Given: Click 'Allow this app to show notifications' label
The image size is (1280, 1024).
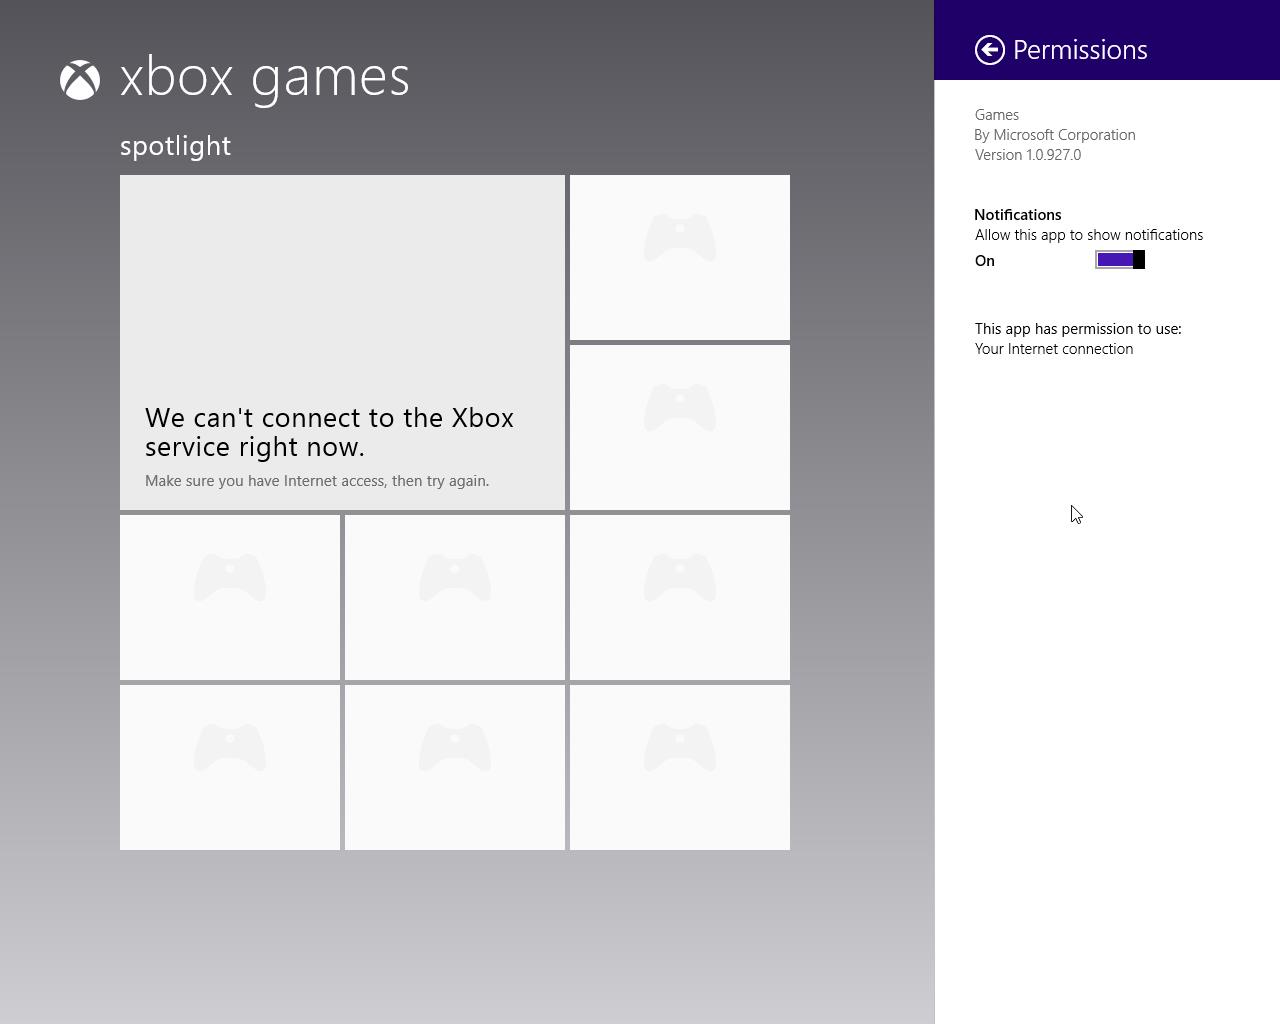Looking at the screenshot, I should click(x=1089, y=235).
